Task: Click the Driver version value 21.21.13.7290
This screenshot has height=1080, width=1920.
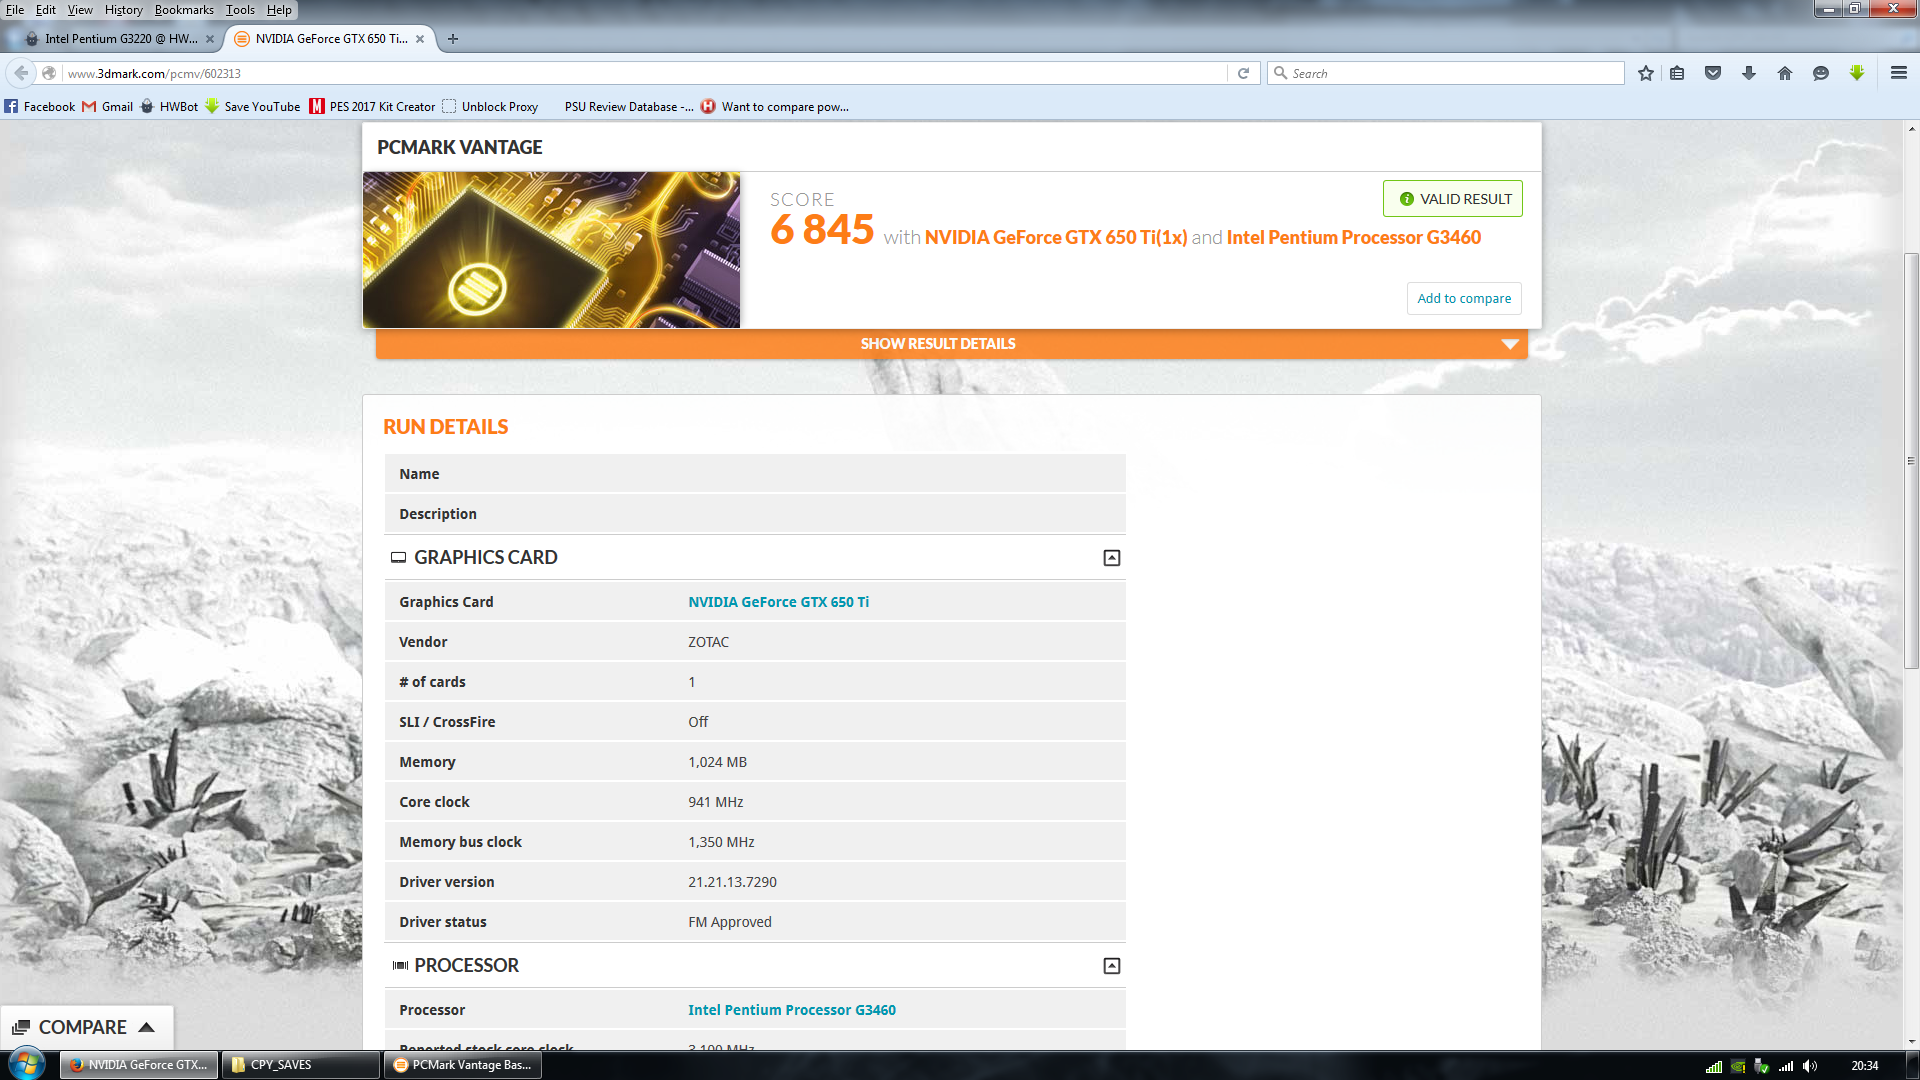Action: tap(732, 882)
